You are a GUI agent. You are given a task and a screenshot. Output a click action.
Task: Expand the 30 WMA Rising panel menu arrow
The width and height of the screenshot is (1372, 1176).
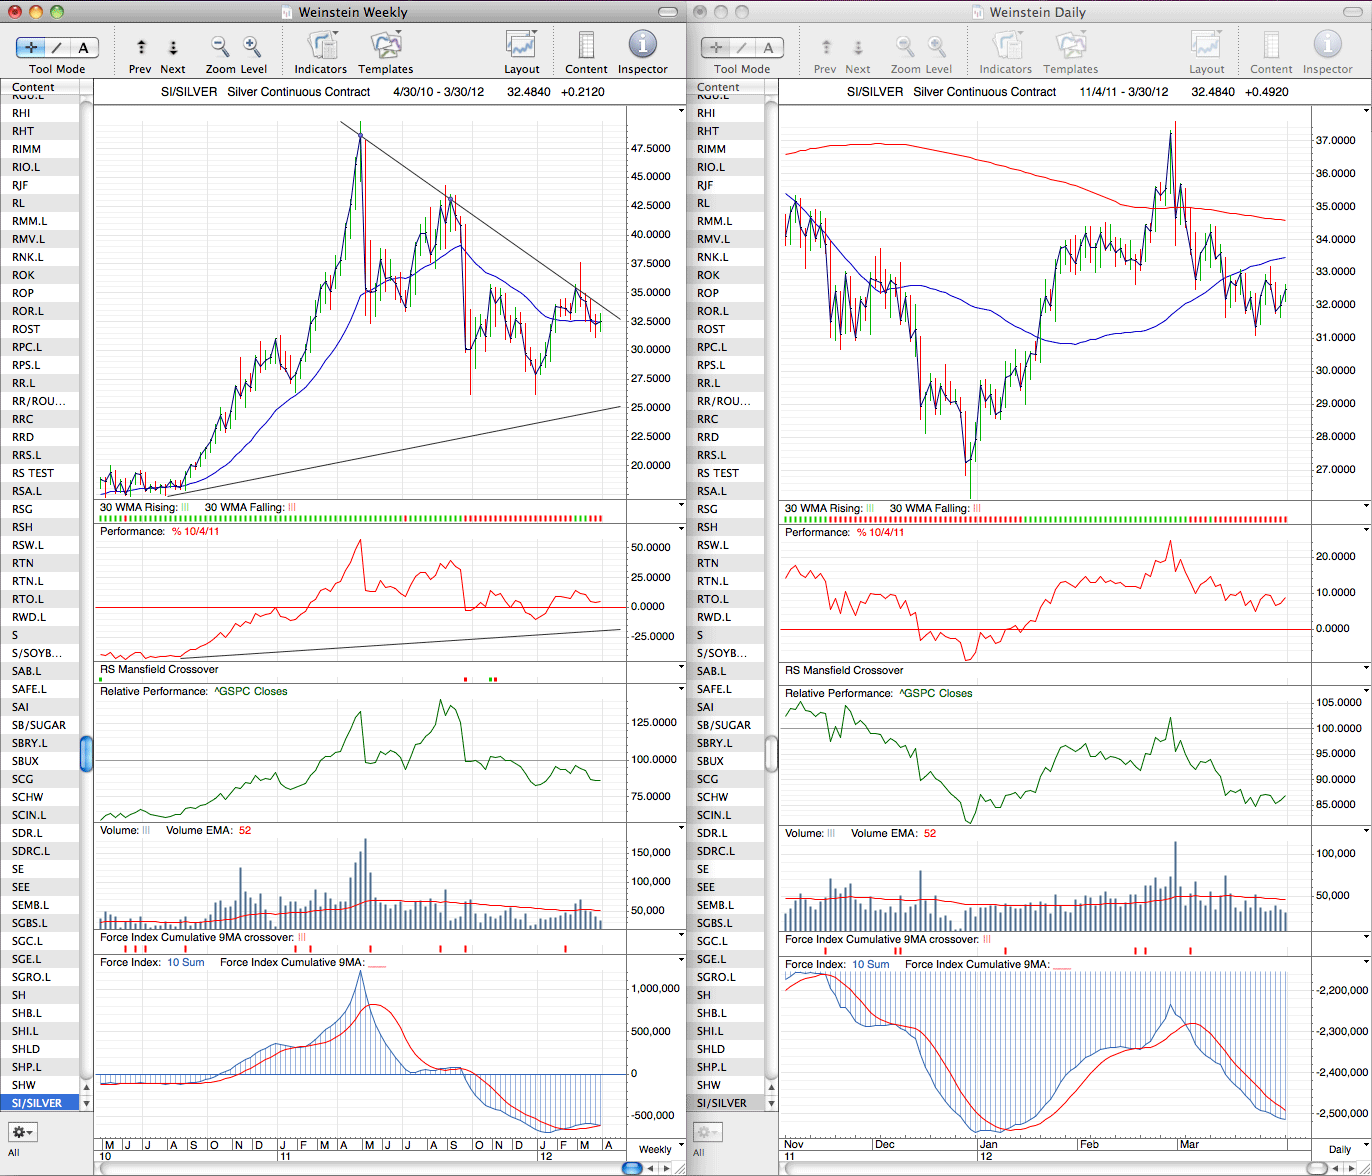(x=681, y=507)
